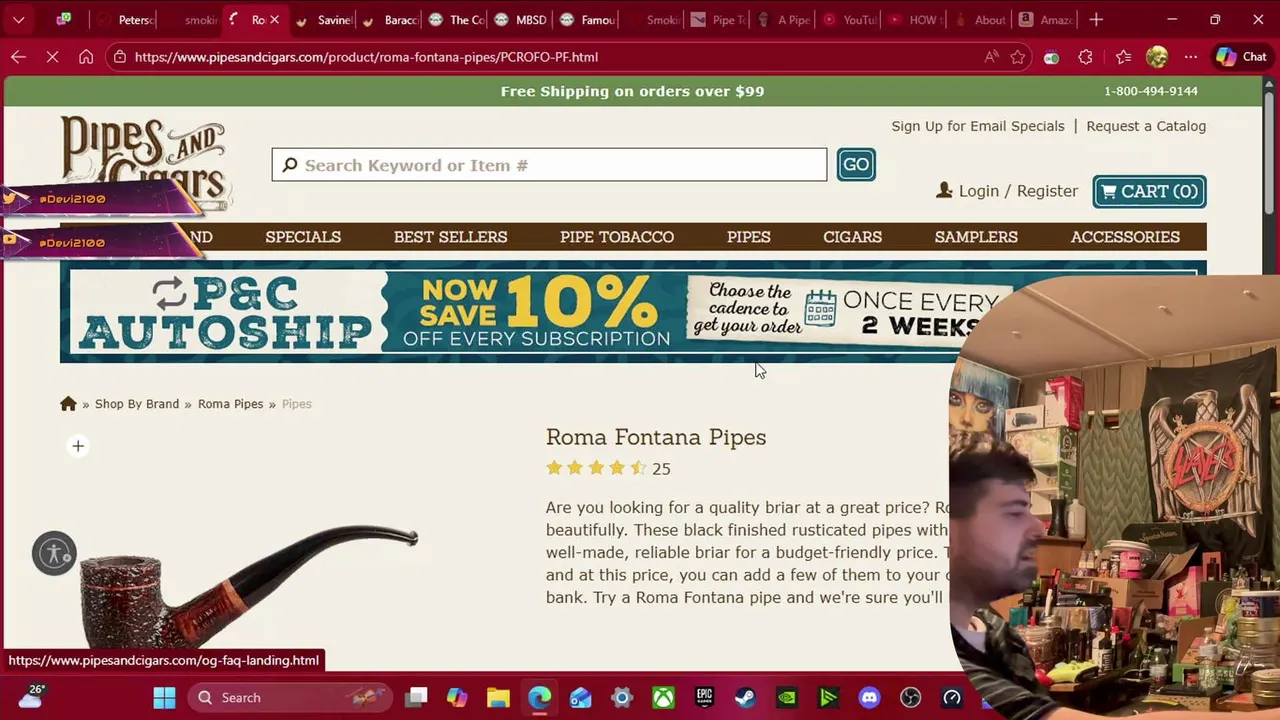Open the CIGARS menu
Image resolution: width=1280 pixels, height=720 pixels.
click(852, 237)
